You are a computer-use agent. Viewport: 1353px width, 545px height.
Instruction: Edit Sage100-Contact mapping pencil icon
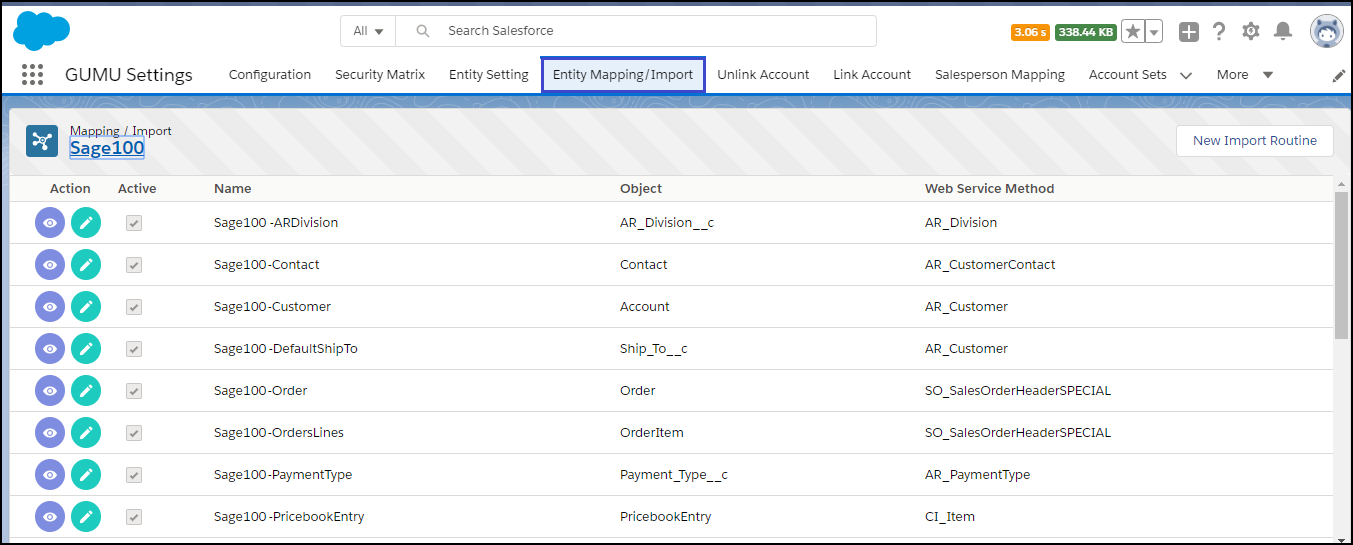86,265
